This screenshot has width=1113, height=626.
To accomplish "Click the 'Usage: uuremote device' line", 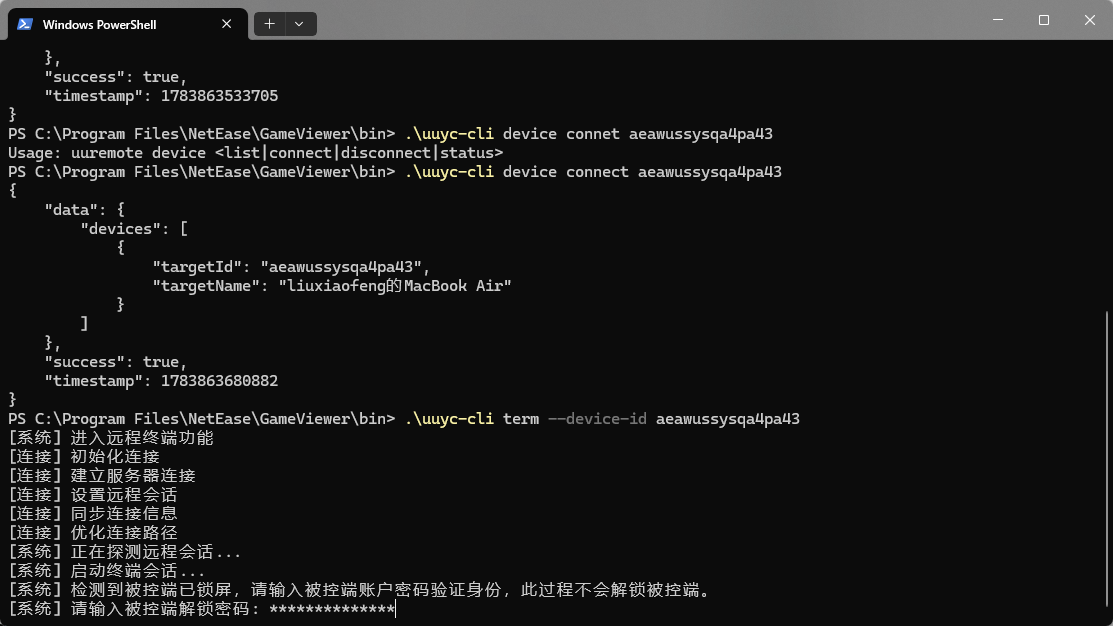I will (256, 153).
